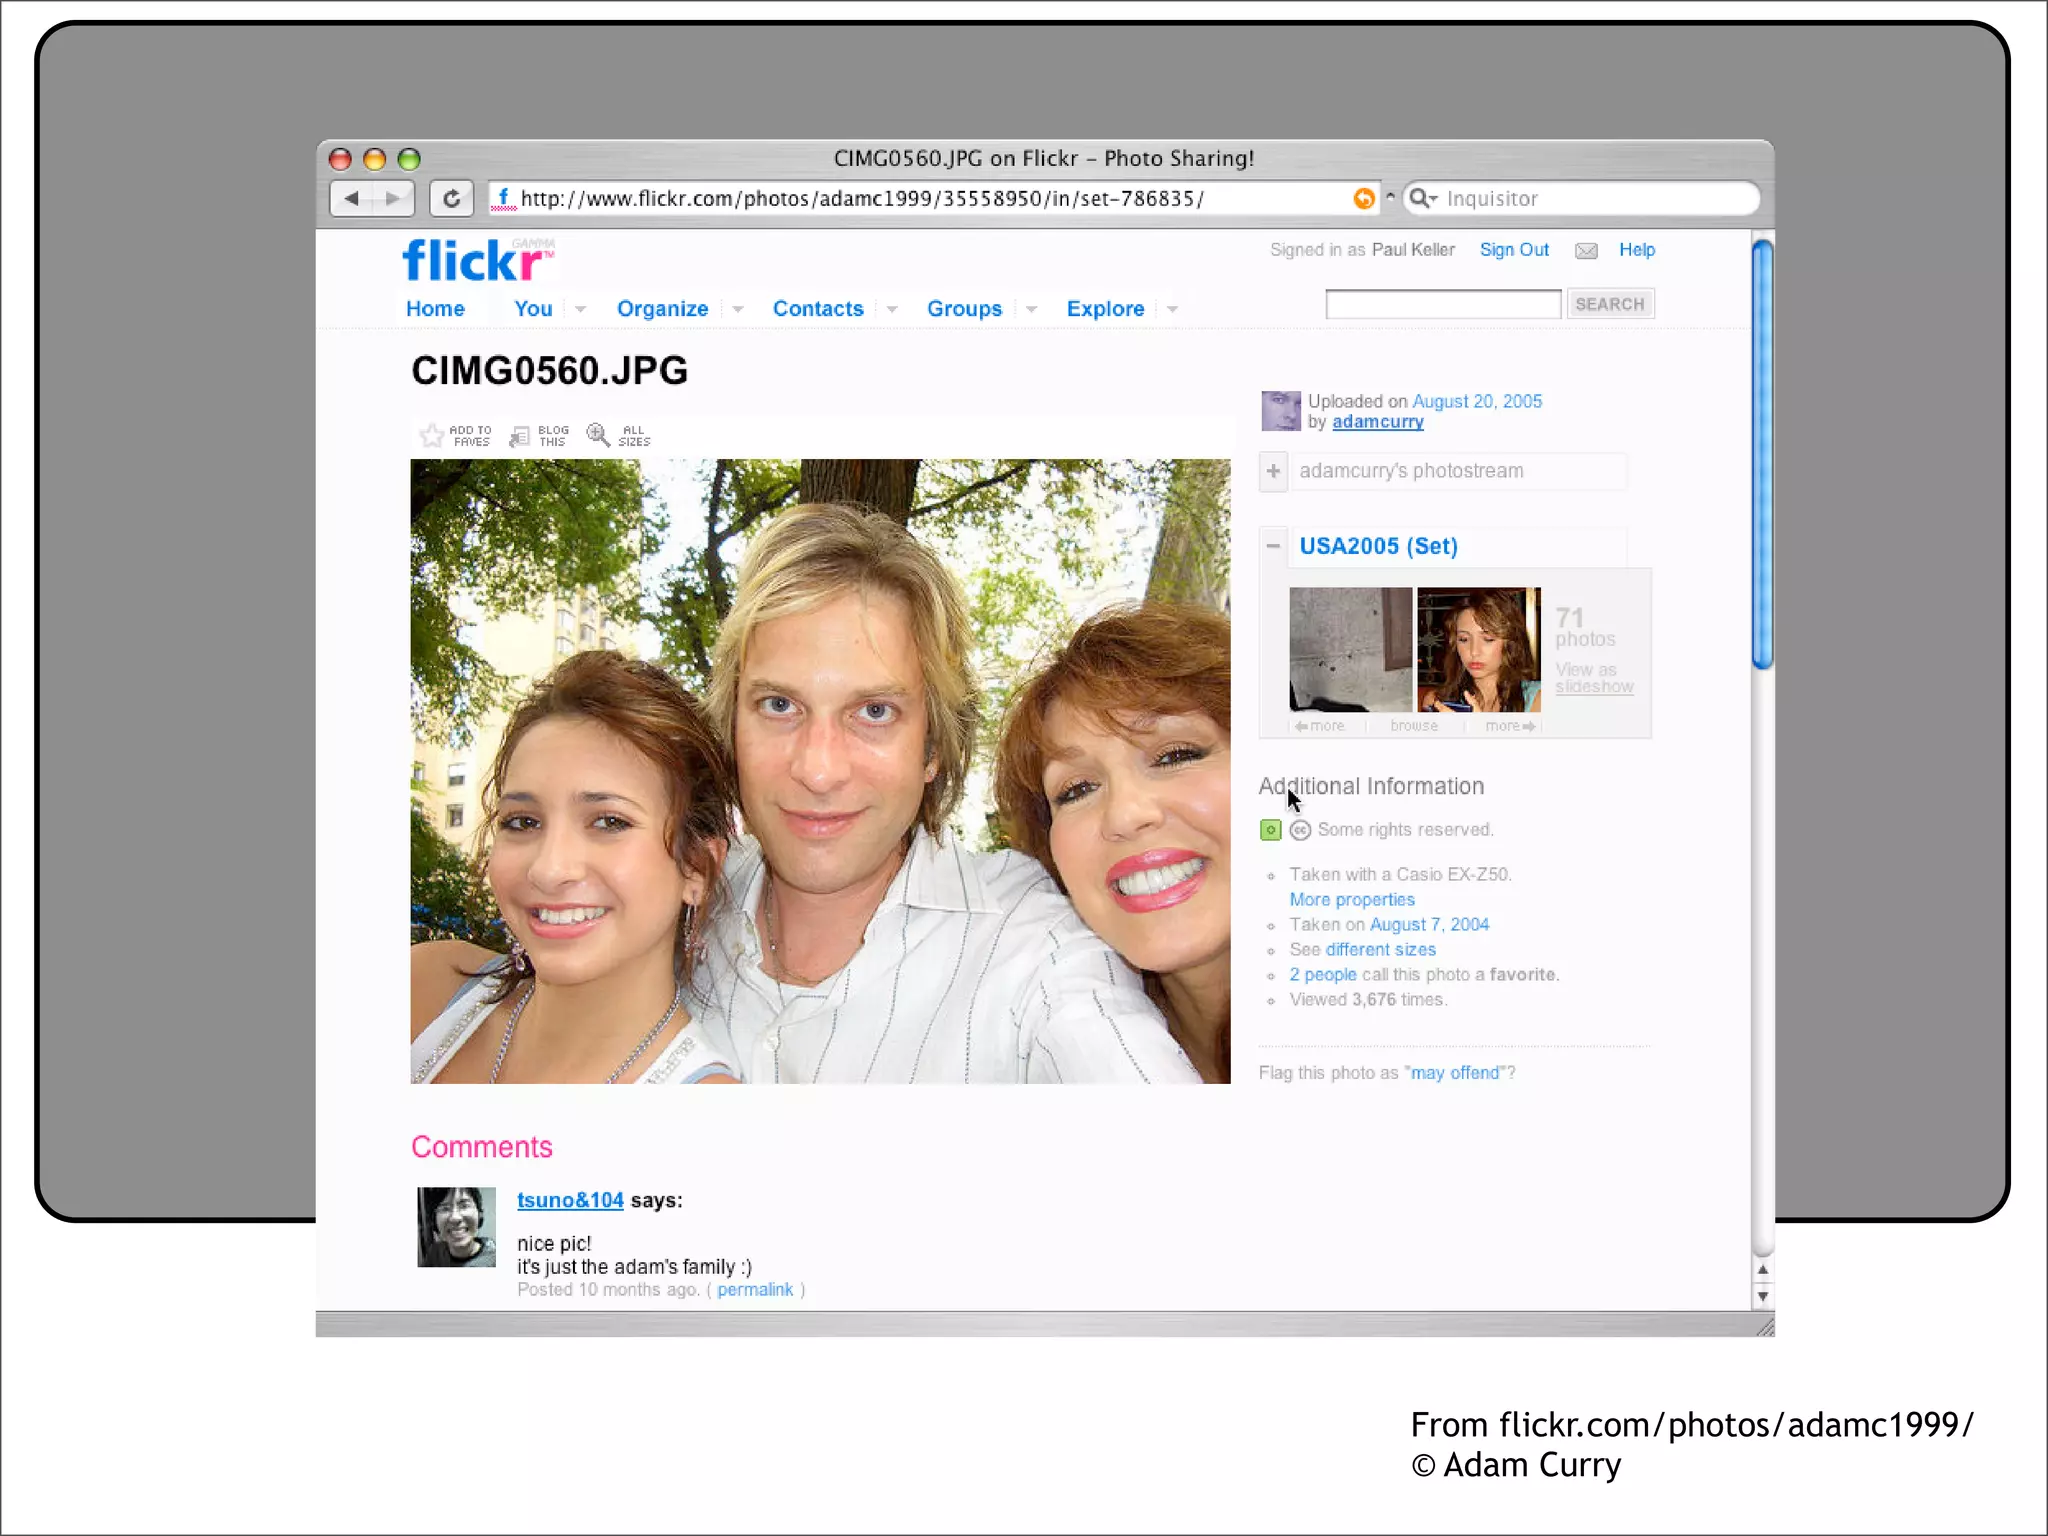Open the Explore menu dropdown arrow
The image size is (2048, 1536).
[x=1172, y=309]
